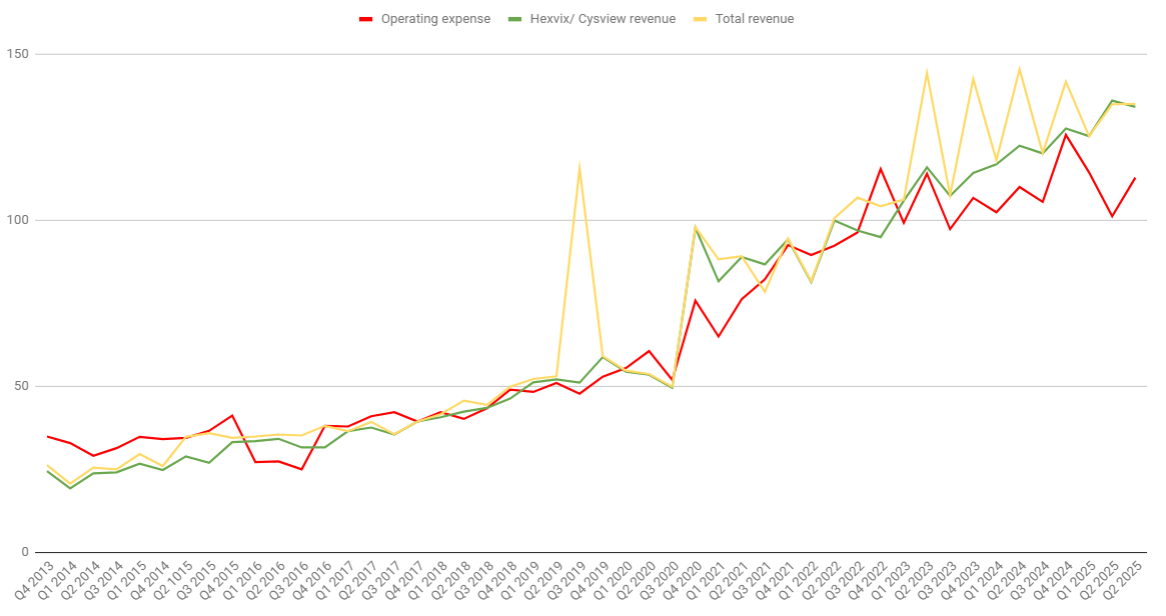Click the Operating expense dip at Q3 2016
The image size is (1166, 616).
click(x=301, y=469)
